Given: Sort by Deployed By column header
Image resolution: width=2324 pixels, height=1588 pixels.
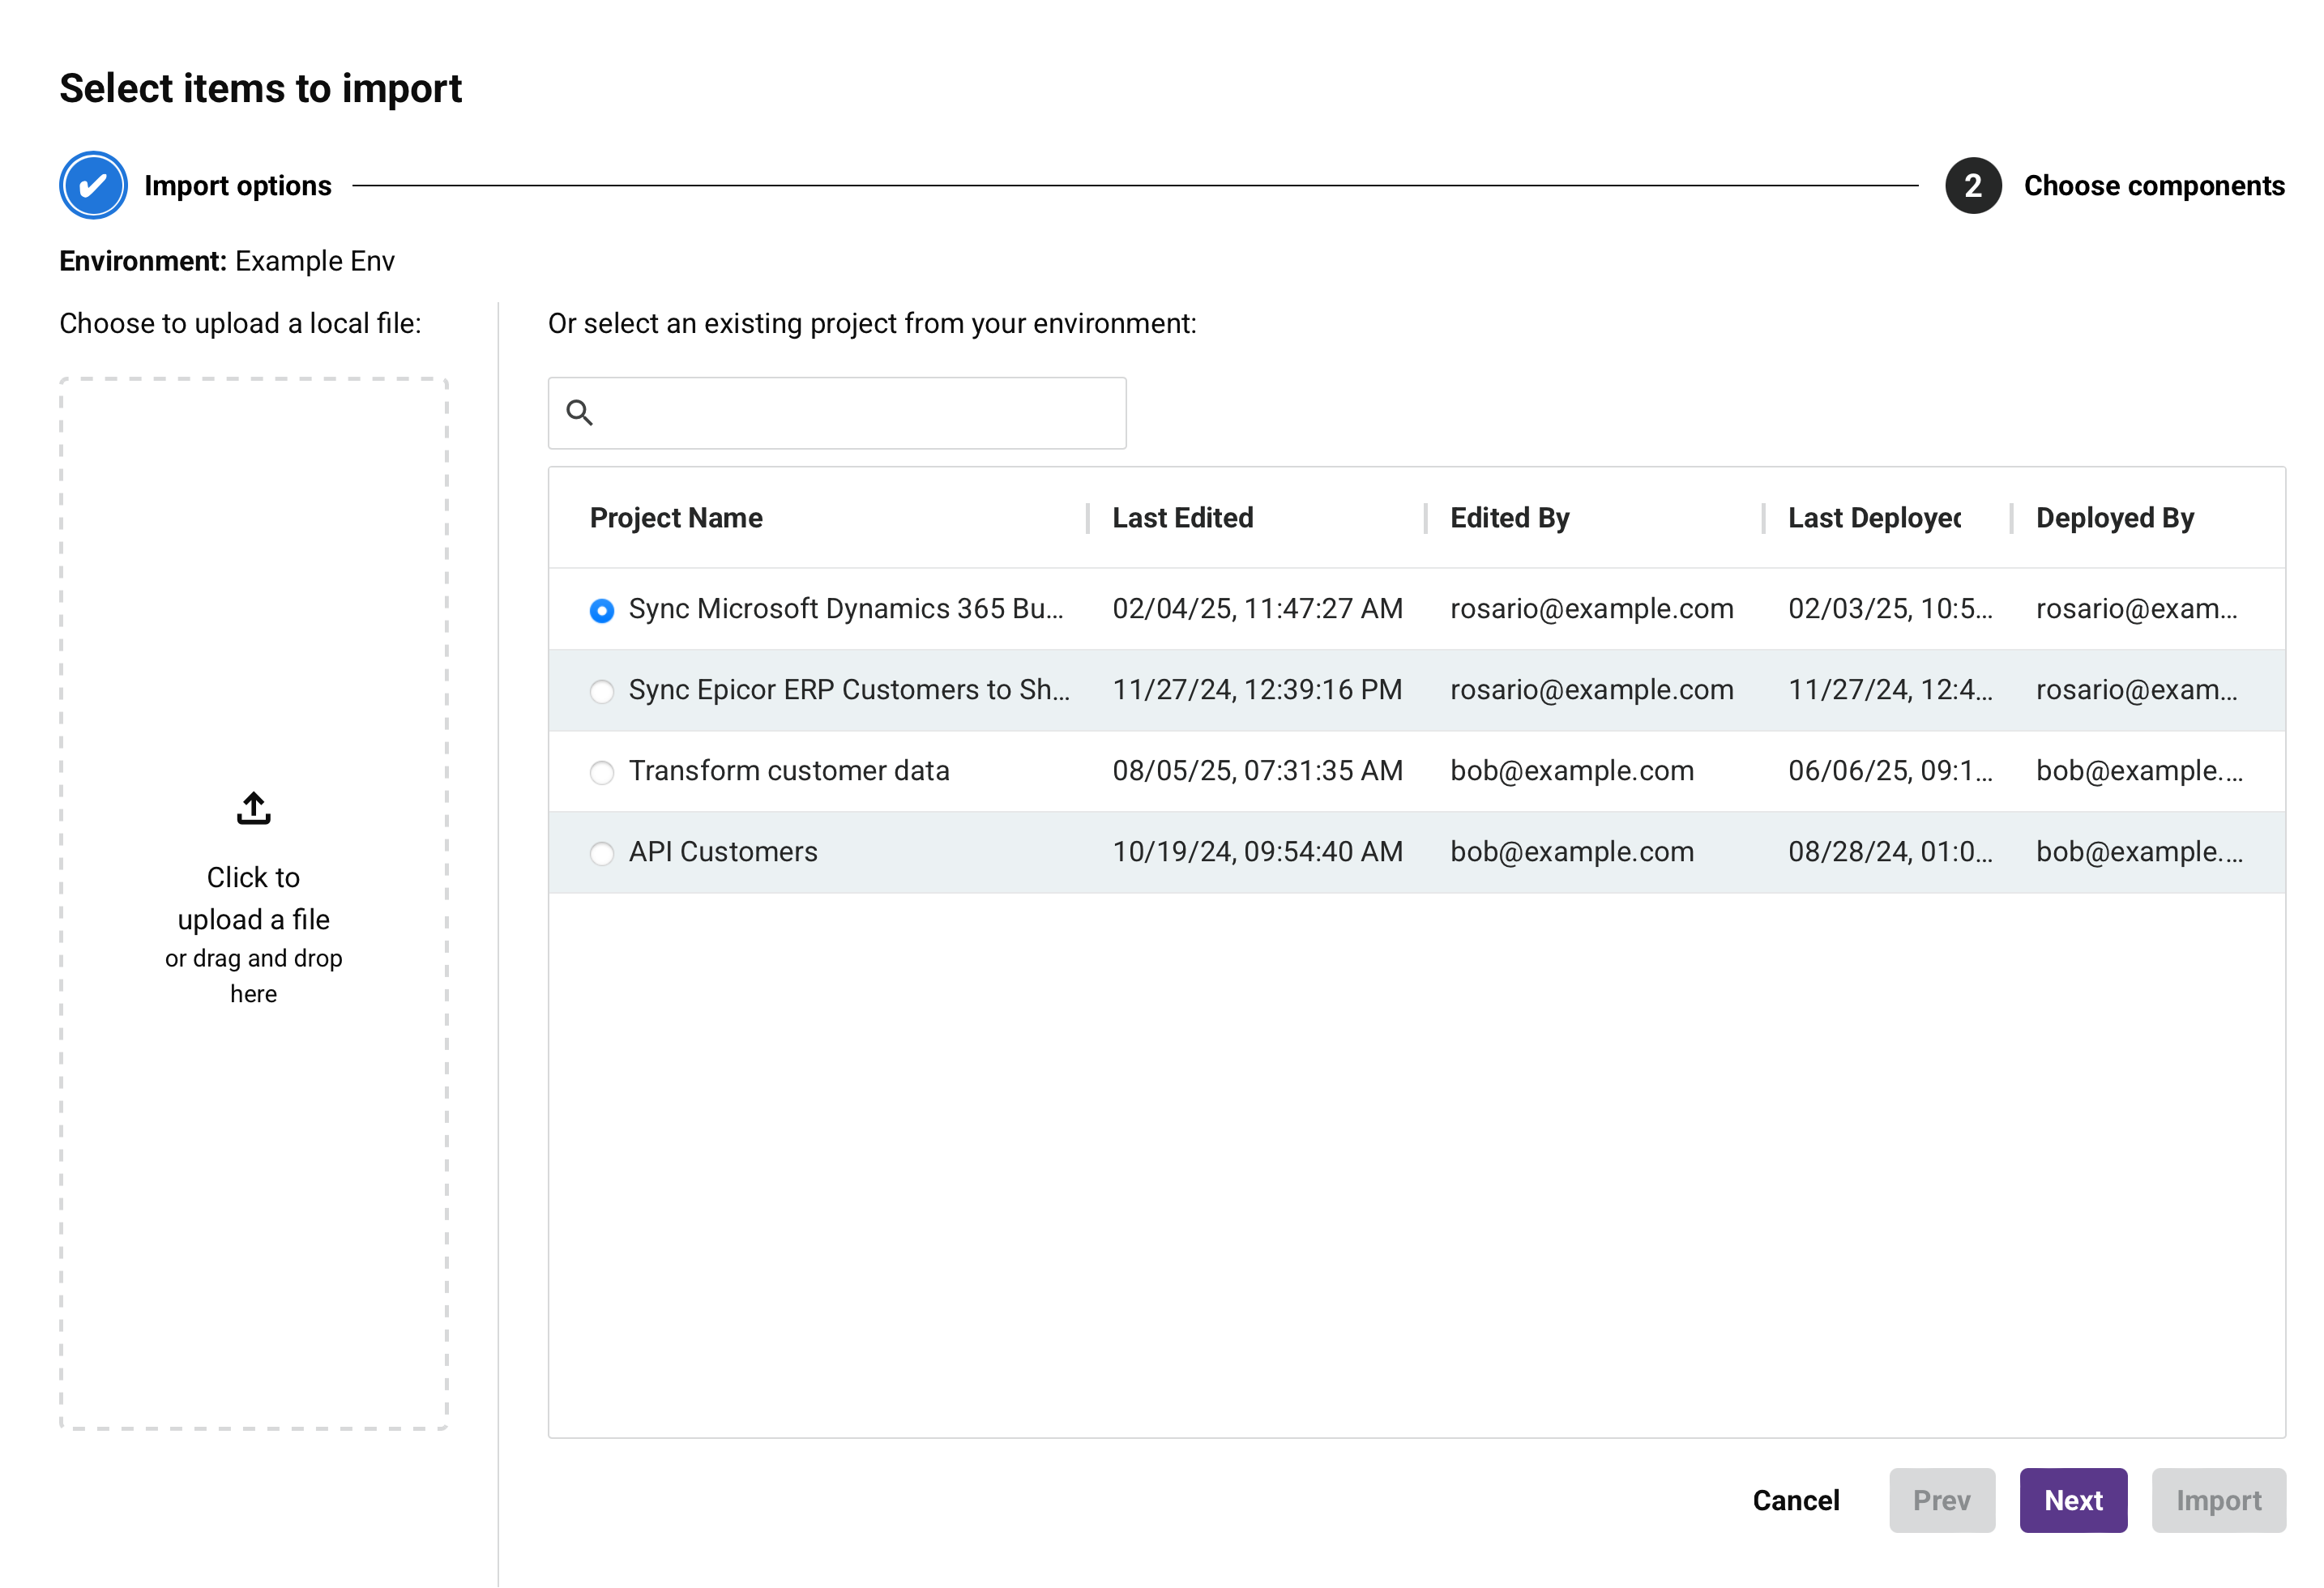Looking at the screenshot, I should (x=2114, y=517).
